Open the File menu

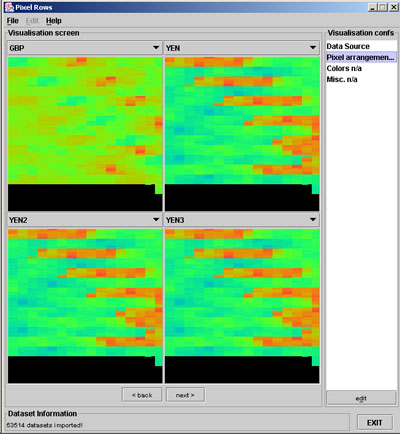pyautogui.click(x=13, y=21)
